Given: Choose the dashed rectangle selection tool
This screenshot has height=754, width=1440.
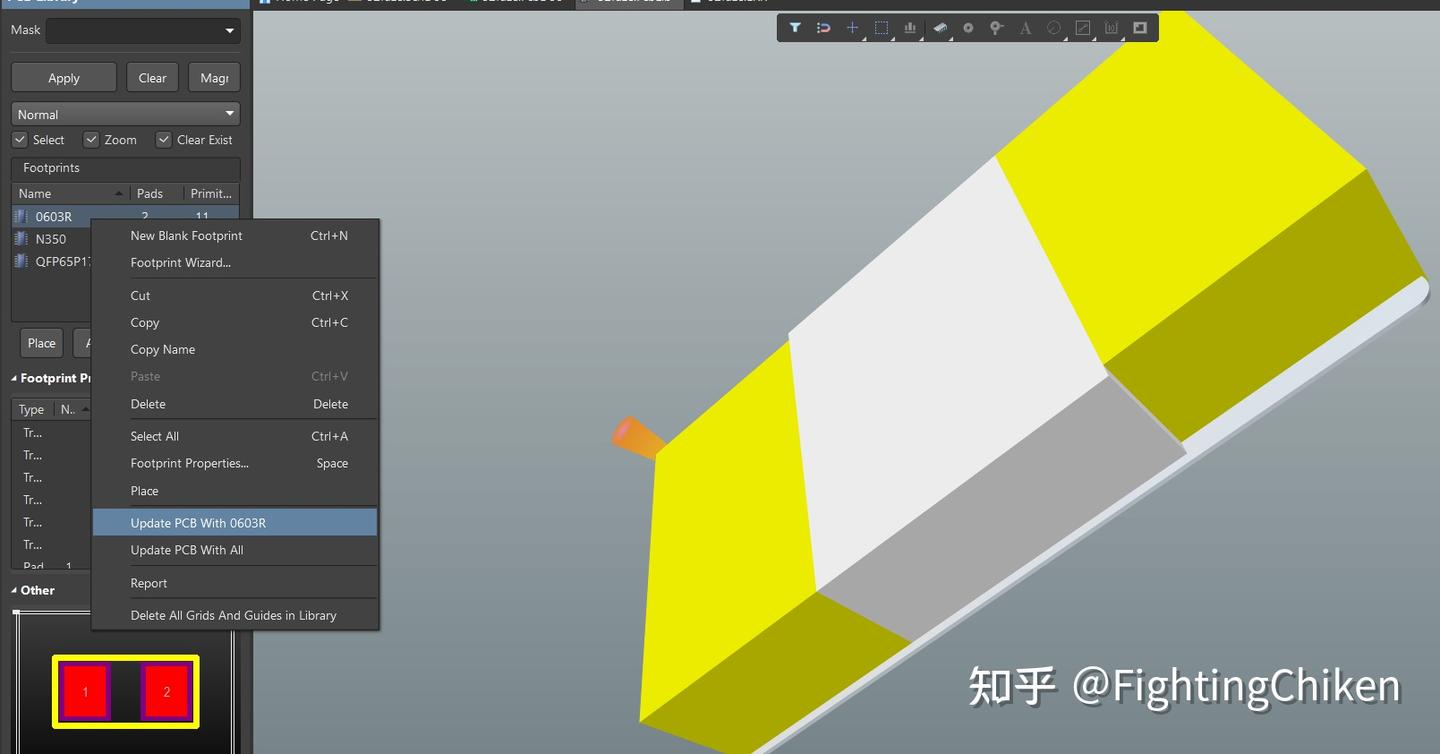Looking at the screenshot, I should pos(881,28).
